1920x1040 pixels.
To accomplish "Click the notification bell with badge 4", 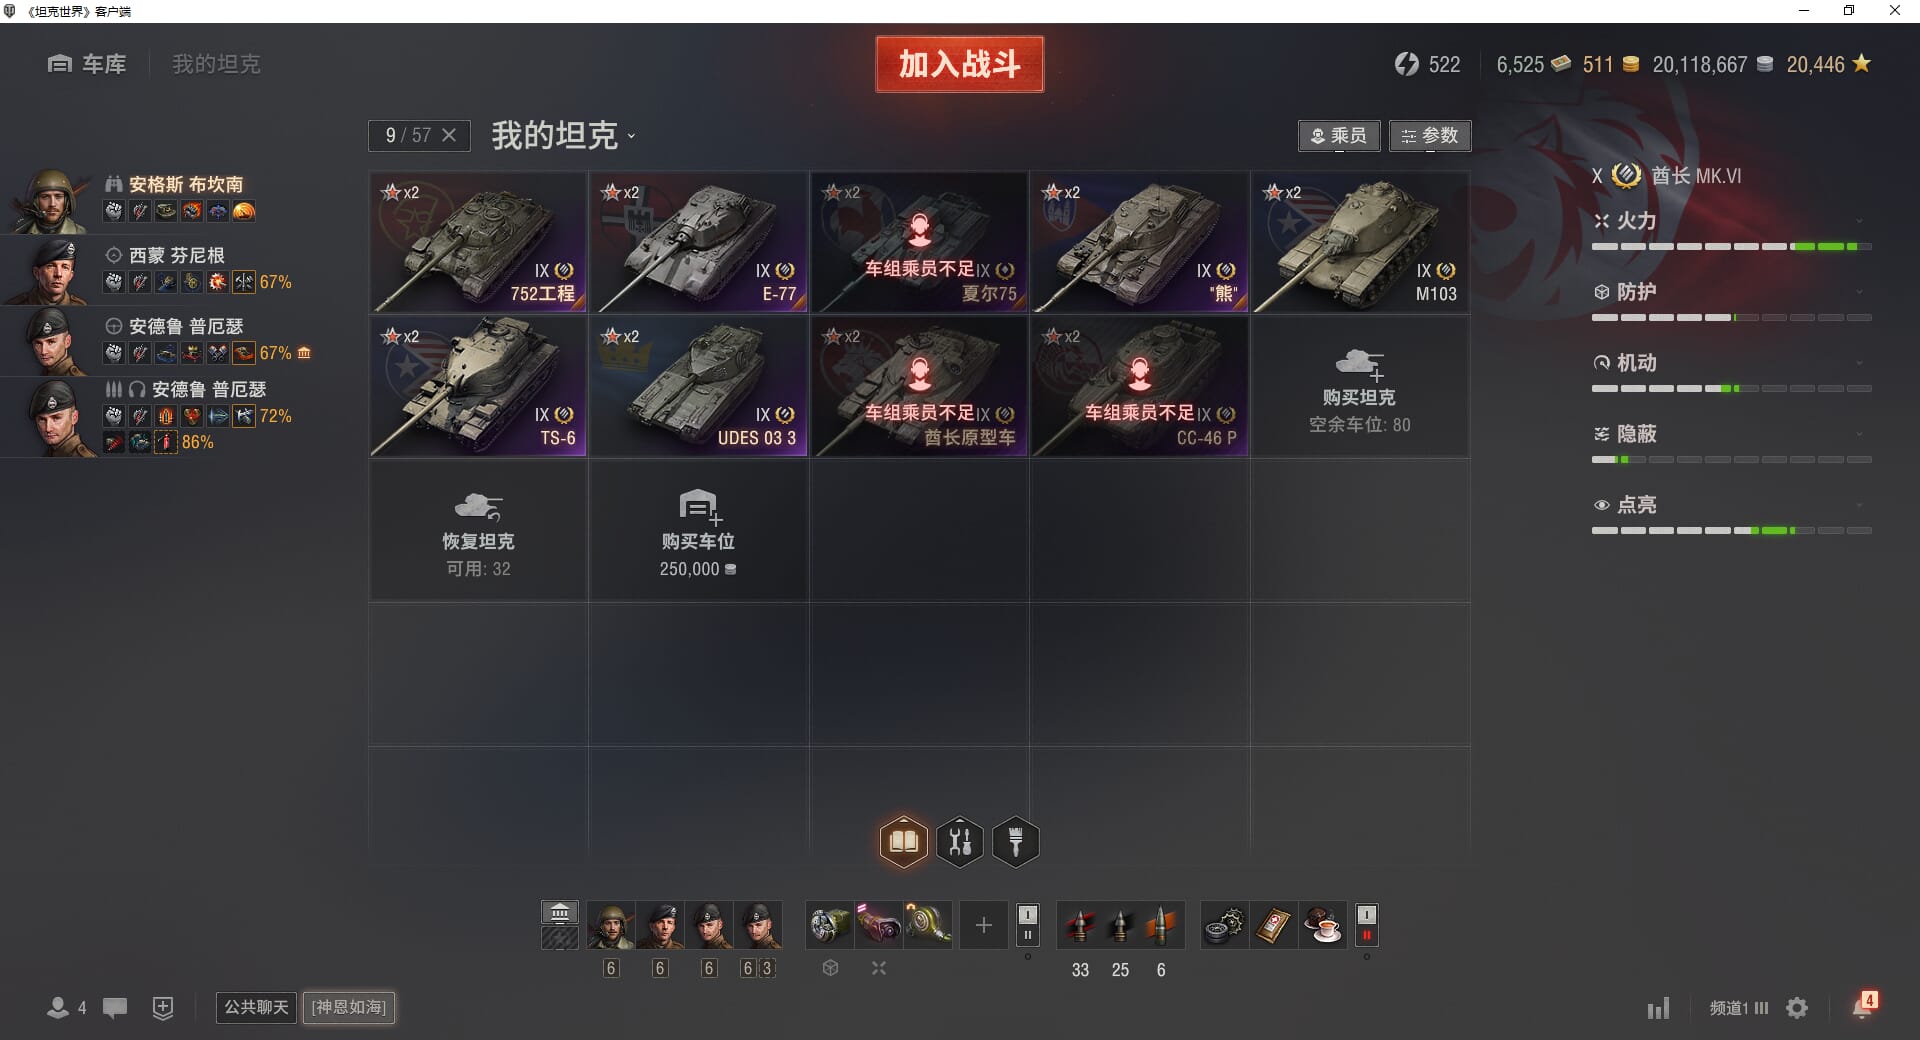I will [1864, 1005].
